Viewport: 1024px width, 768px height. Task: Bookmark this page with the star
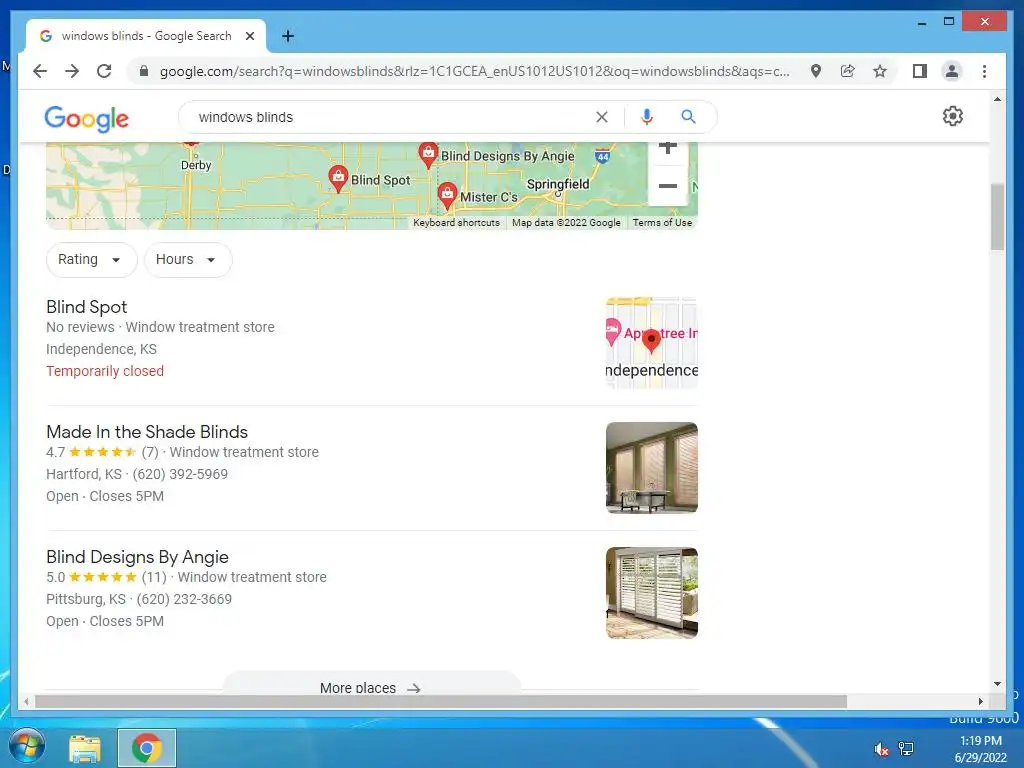(x=880, y=71)
